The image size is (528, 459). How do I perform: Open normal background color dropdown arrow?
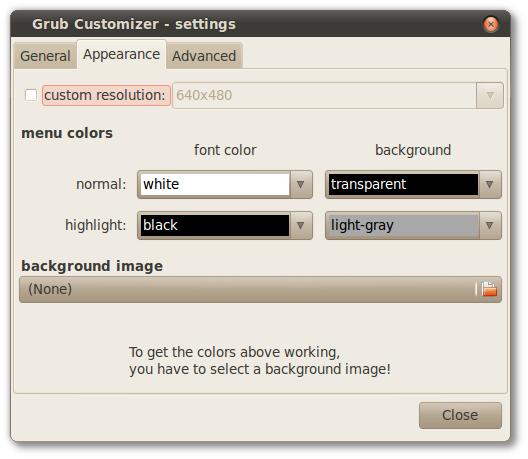click(490, 185)
